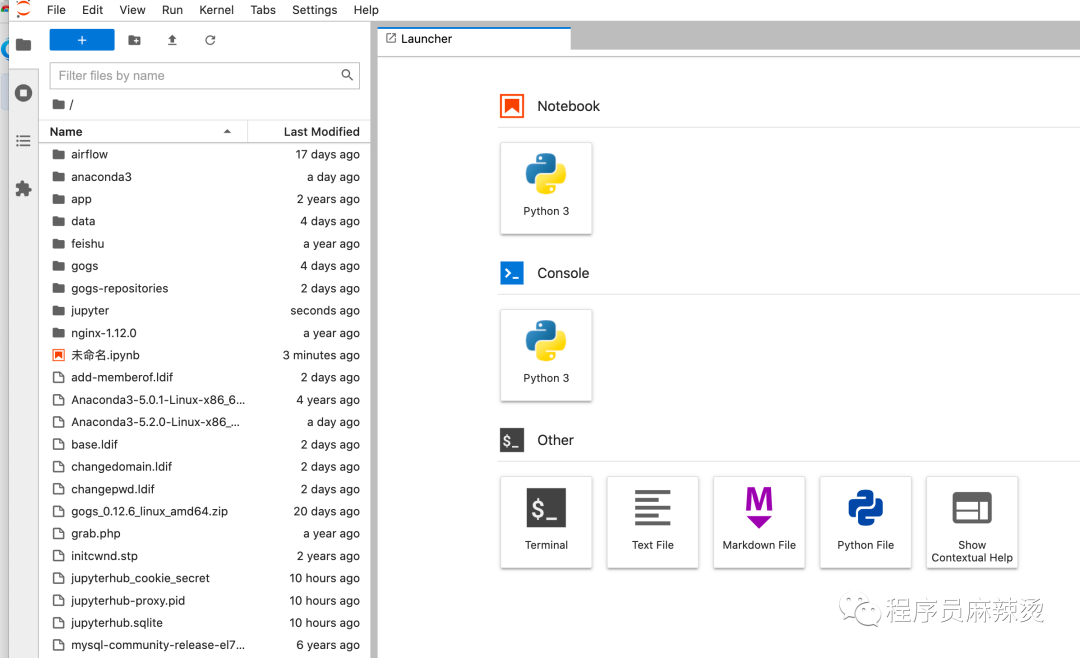The image size is (1080, 658).
Task: Open the Kernel menu
Action: click(216, 10)
